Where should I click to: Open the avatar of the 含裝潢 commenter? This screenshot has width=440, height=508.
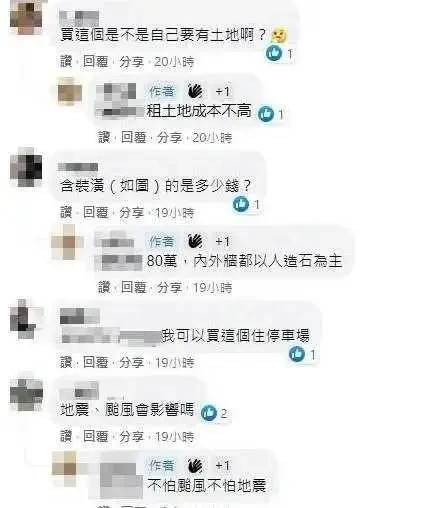coord(26,167)
